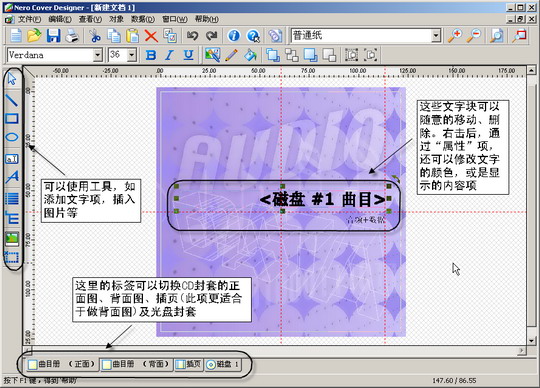The height and width of the screenshot is (388, 540).
Task: Select the insert image tool
Action: coord(12,238)
